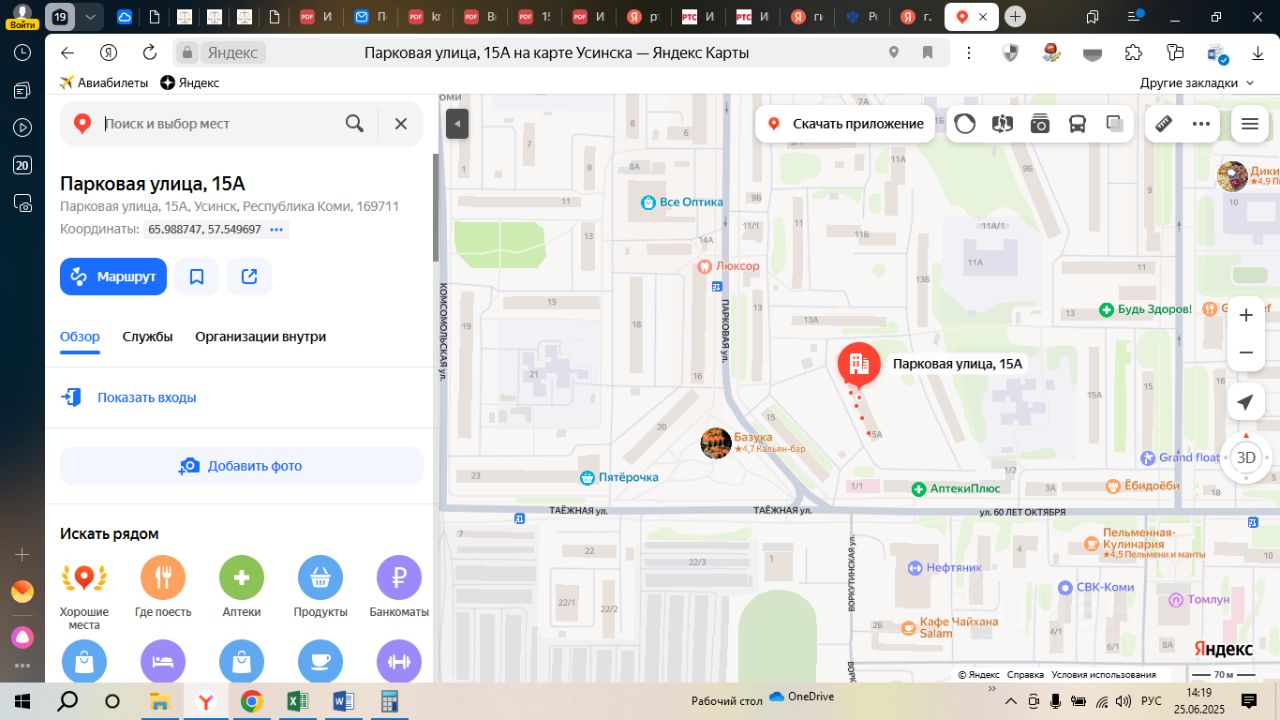The image size is (1280, 720).
Task: Reload the page with refresh button
Action: [150, 53]
